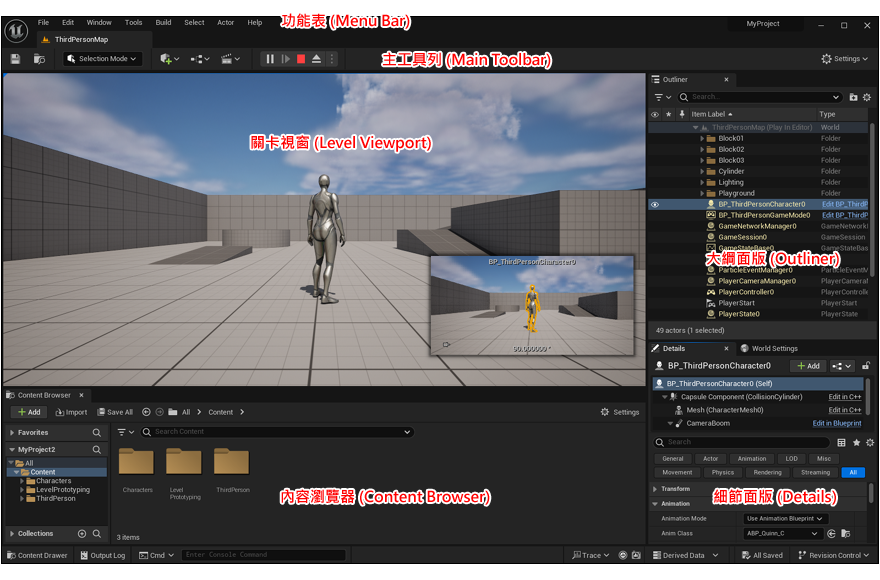Select the Rendering filter in Details
Image resolution: width=880 pixels, height=580 pixels.
pyautogui.click(x=767, y=473)
